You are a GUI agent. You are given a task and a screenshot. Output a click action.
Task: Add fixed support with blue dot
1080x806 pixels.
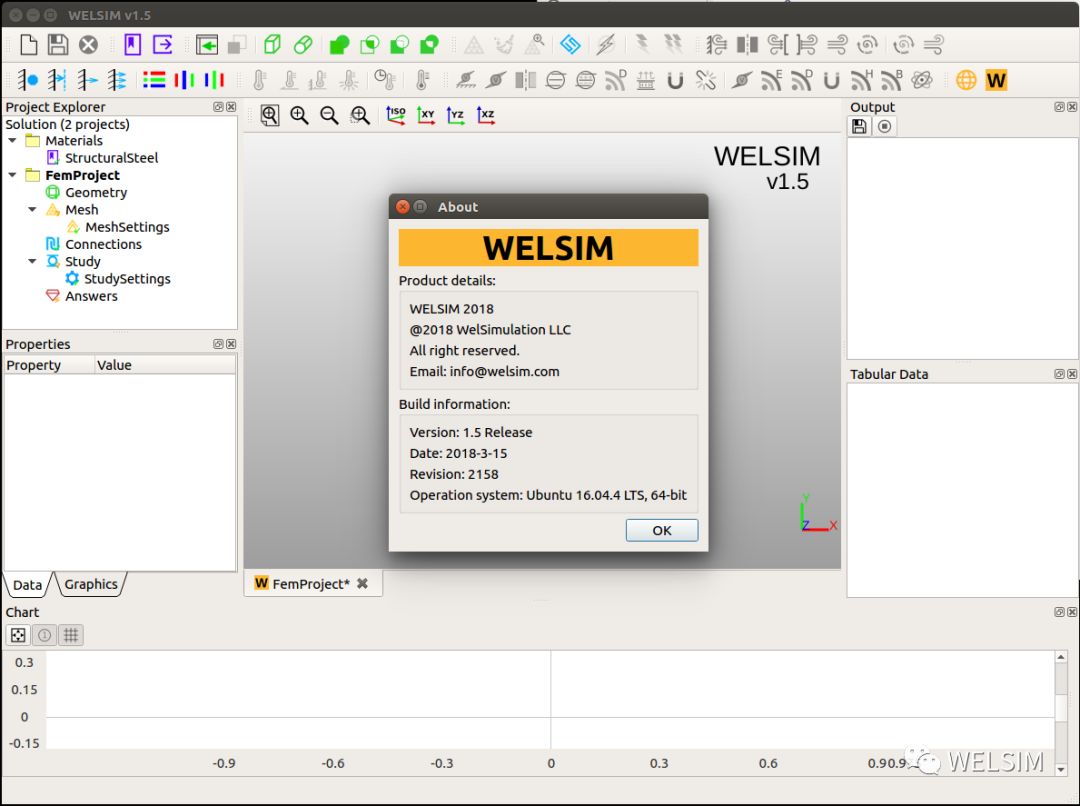coord(27,80)
